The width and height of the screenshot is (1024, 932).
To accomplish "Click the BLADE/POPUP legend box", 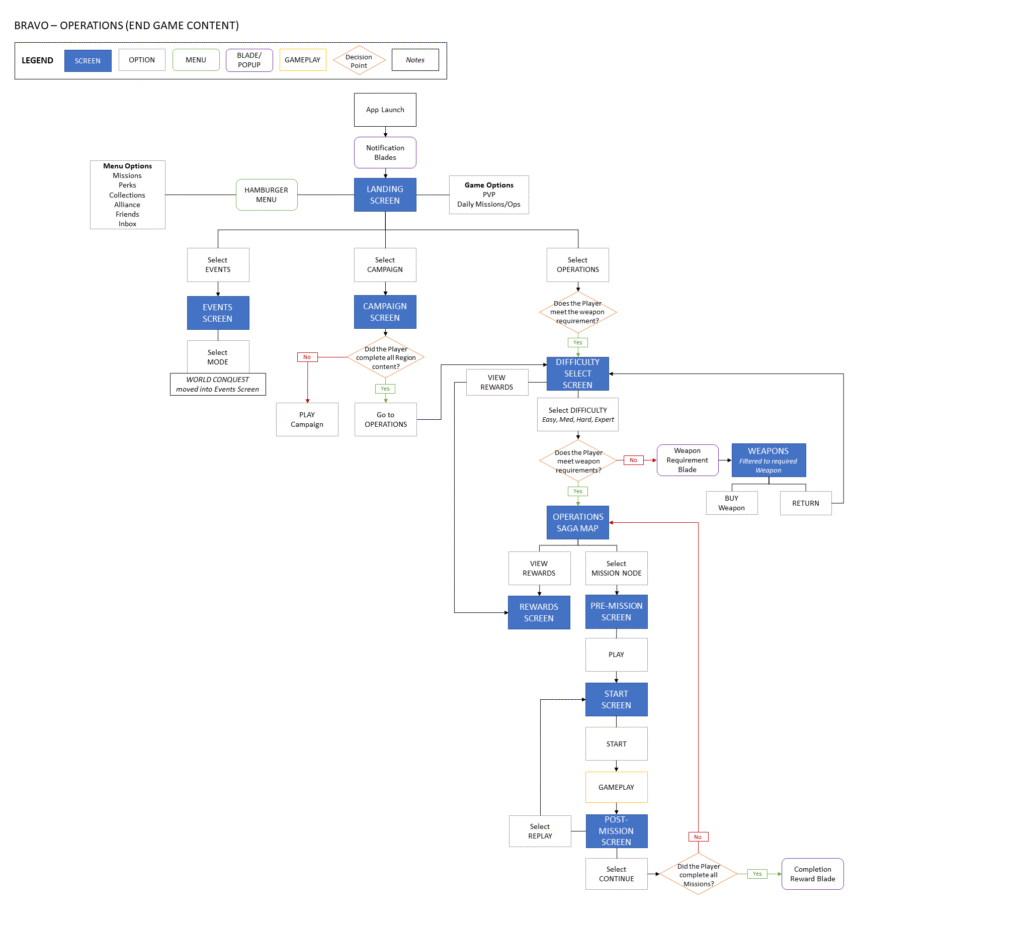I will (x=249, y=60).
